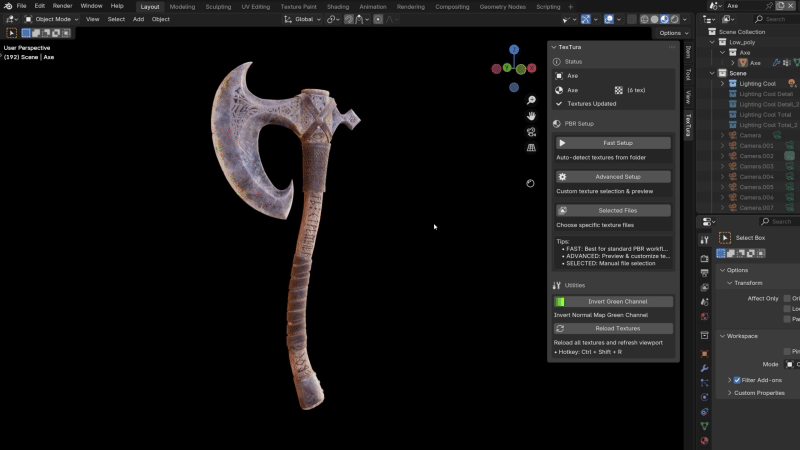Image resolution: width=800 pixels, height=450 pixels.
Task: Click the properties editor search field
Action: [780, 221]
